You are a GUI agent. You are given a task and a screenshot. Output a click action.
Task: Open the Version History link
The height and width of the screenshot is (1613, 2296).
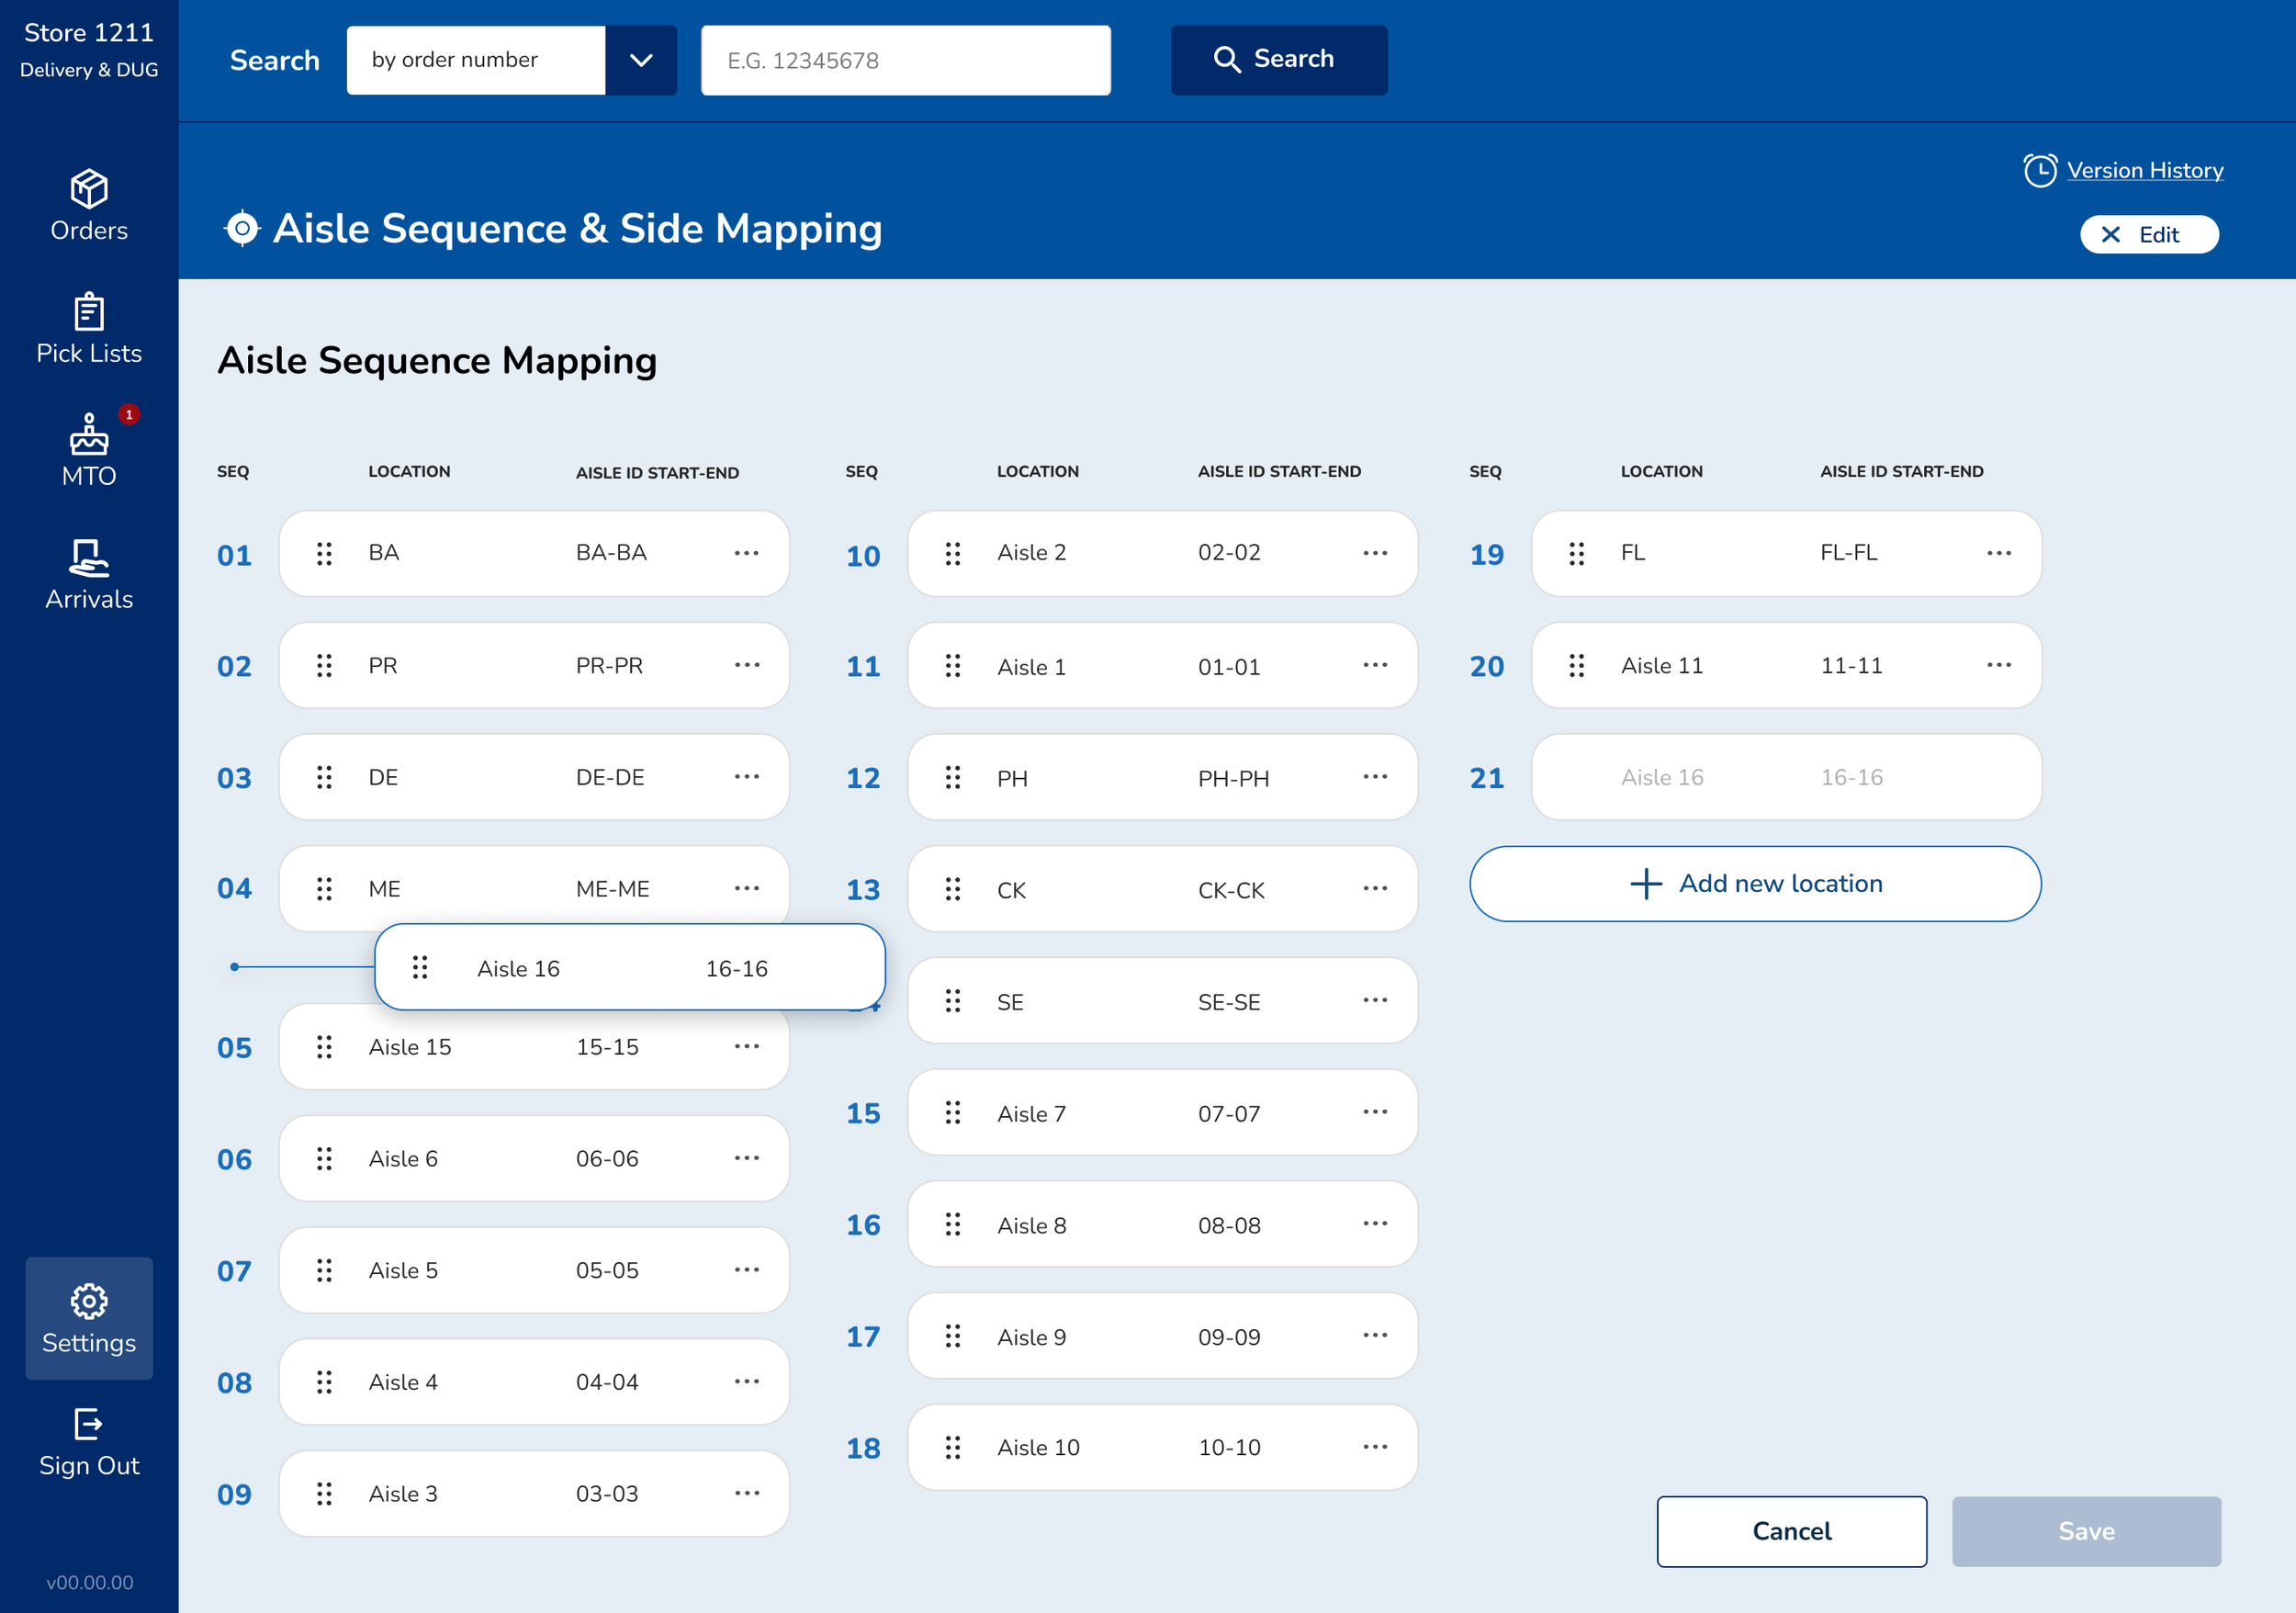2144,170
